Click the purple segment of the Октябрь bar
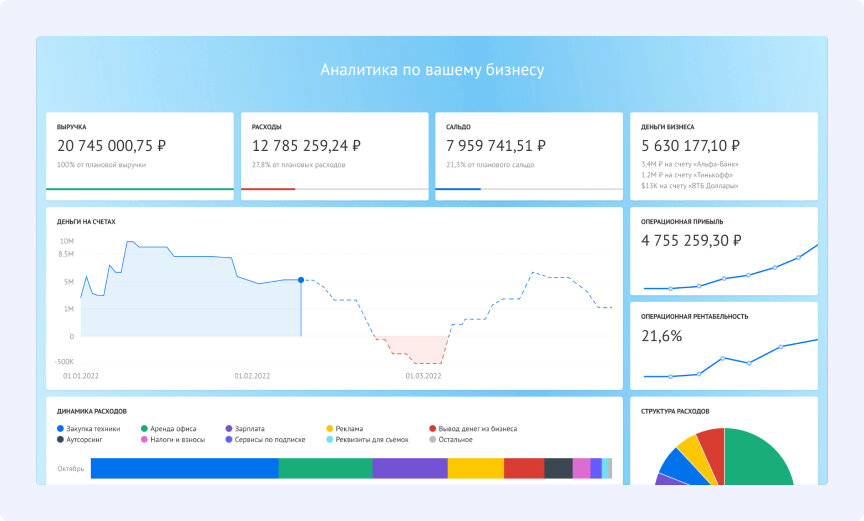Image resolution: width=864 pixels, height=521 pixels. coord(410,468)
